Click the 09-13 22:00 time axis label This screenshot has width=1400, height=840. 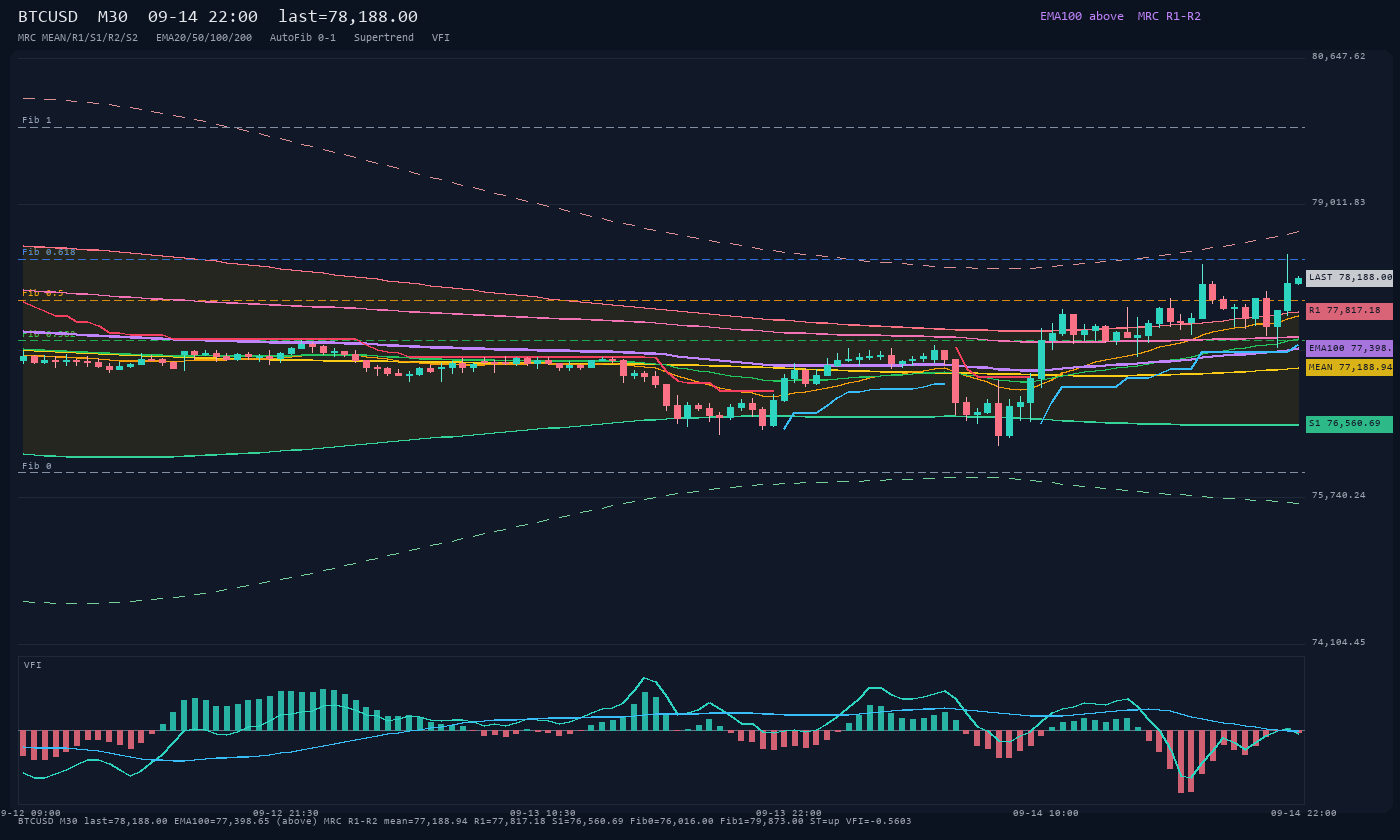(789, 813)
